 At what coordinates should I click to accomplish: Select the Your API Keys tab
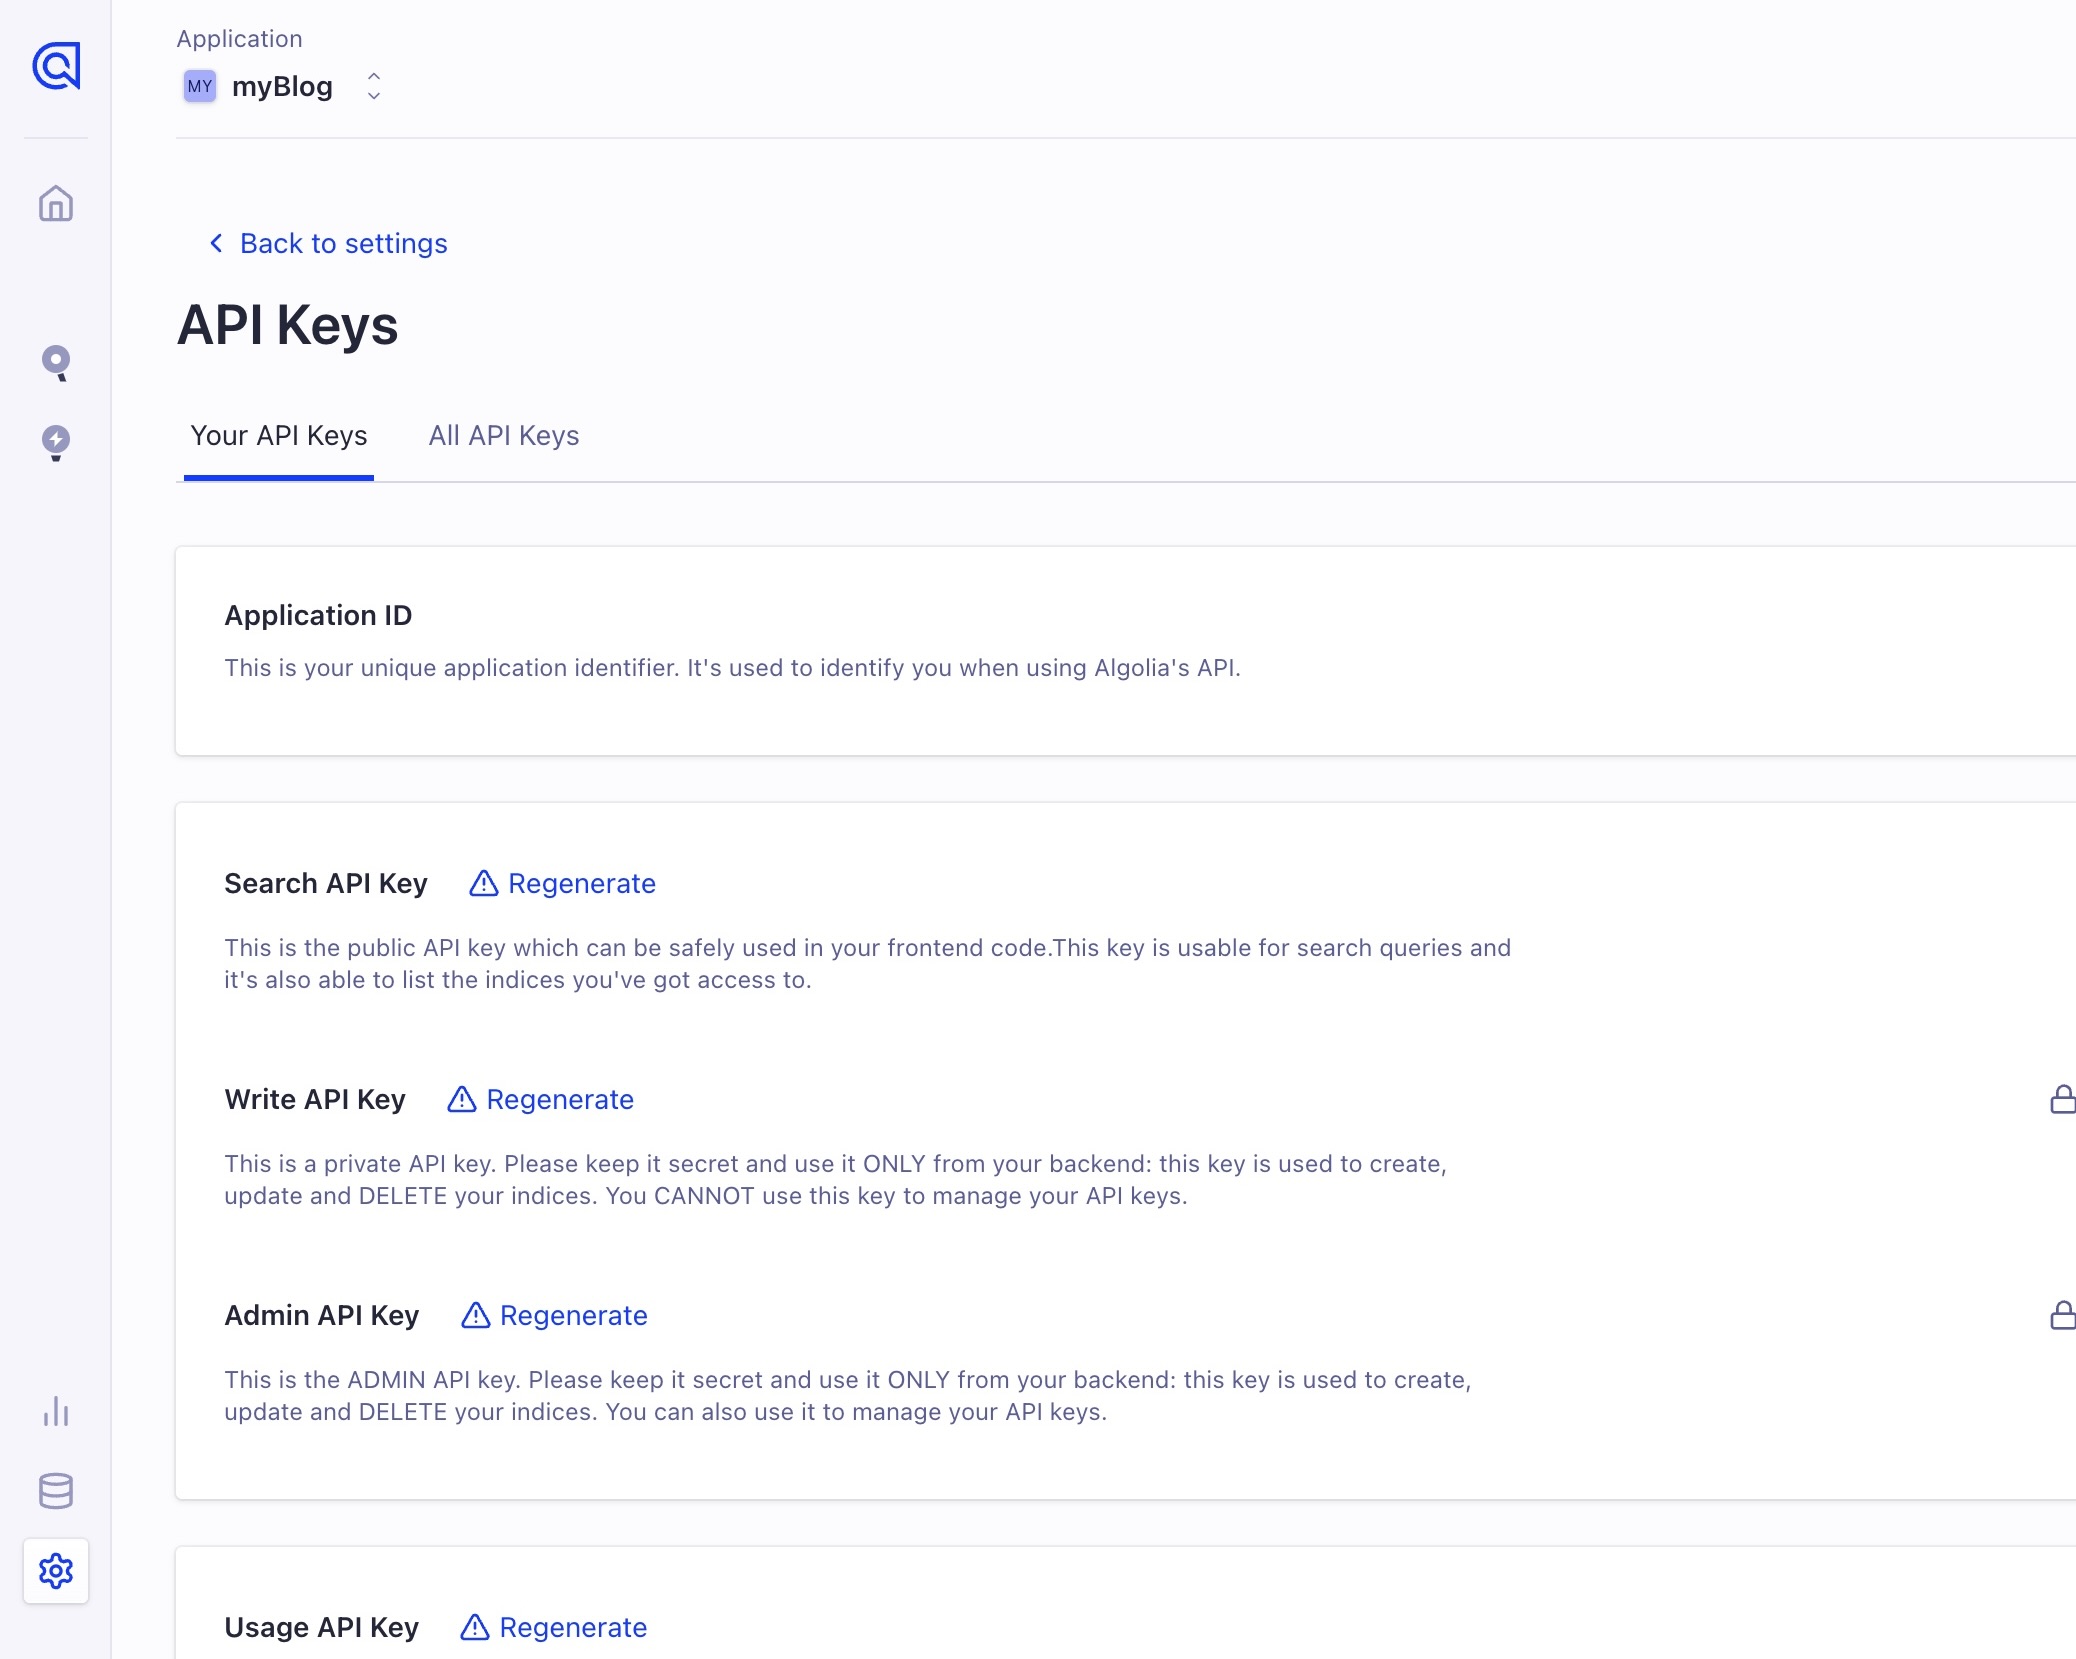click(x=279, y=436)
